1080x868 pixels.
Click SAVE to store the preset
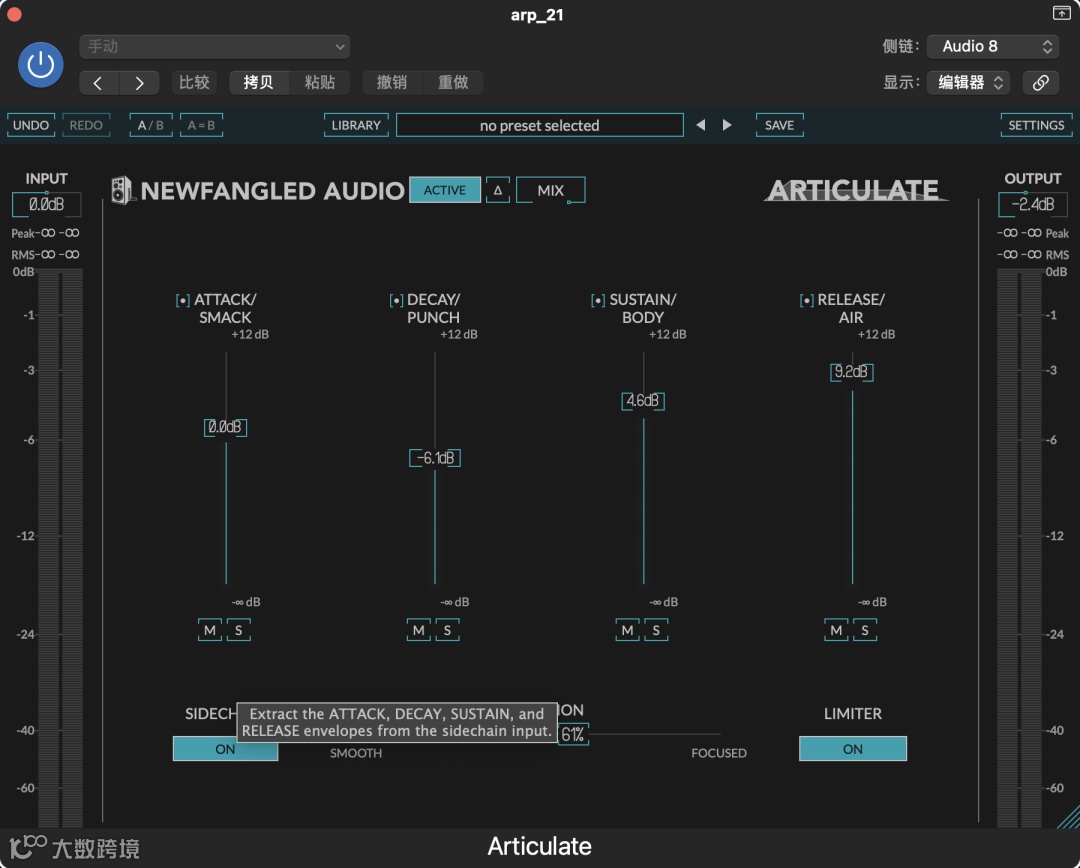tap(780, 125)
